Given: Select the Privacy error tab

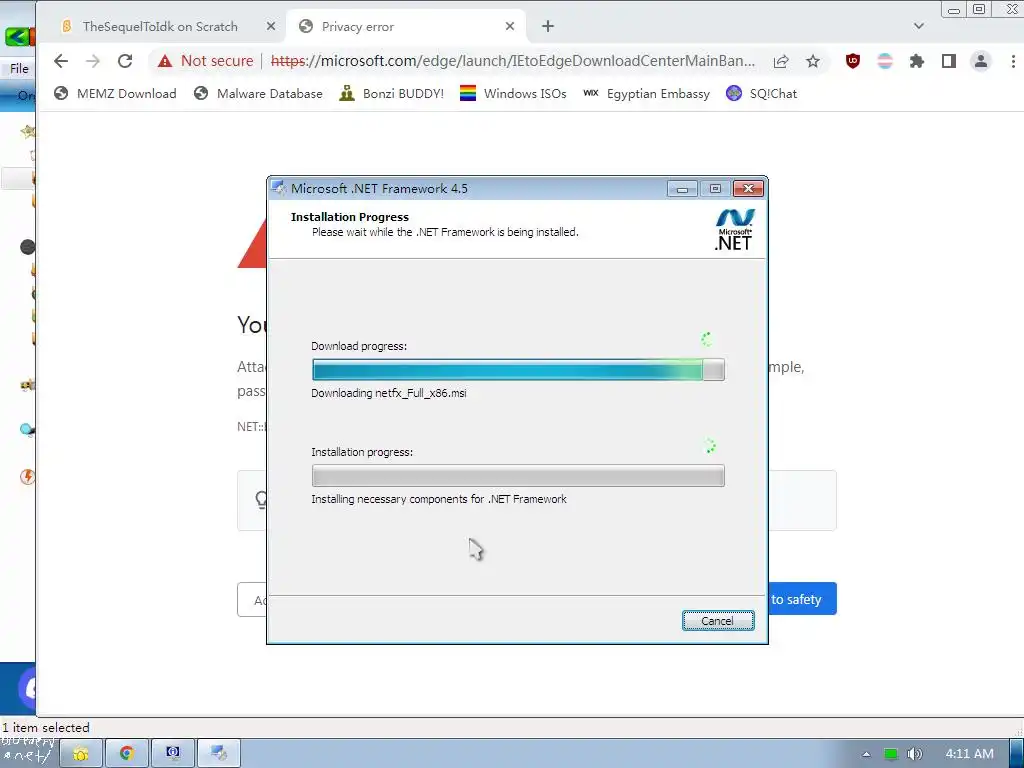Looking at the screenshot, I should pyautogui.click(x=405, y=27).
